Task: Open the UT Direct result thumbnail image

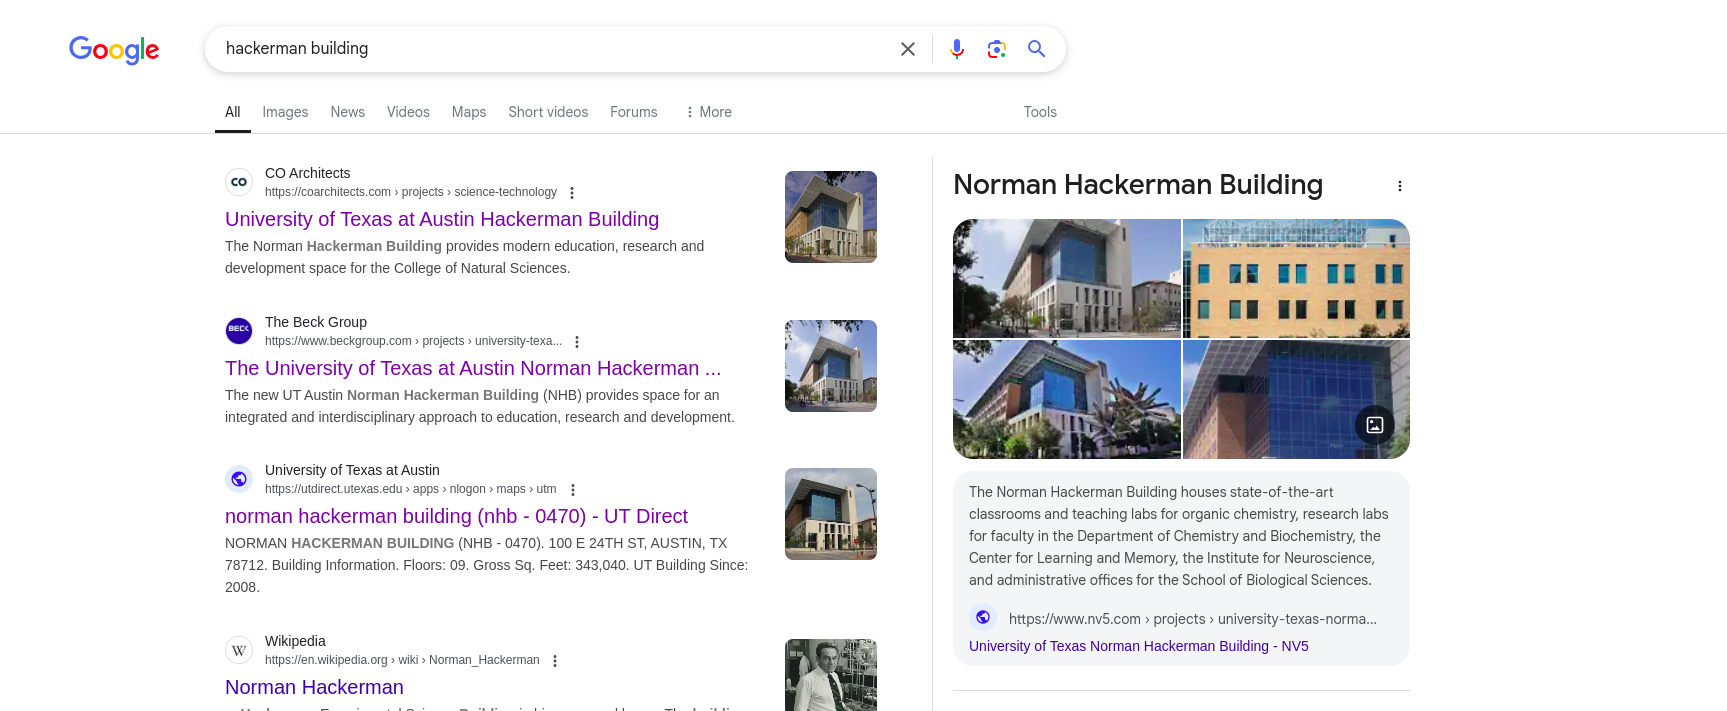Action: pyautogui.click(x=830, y=514)
